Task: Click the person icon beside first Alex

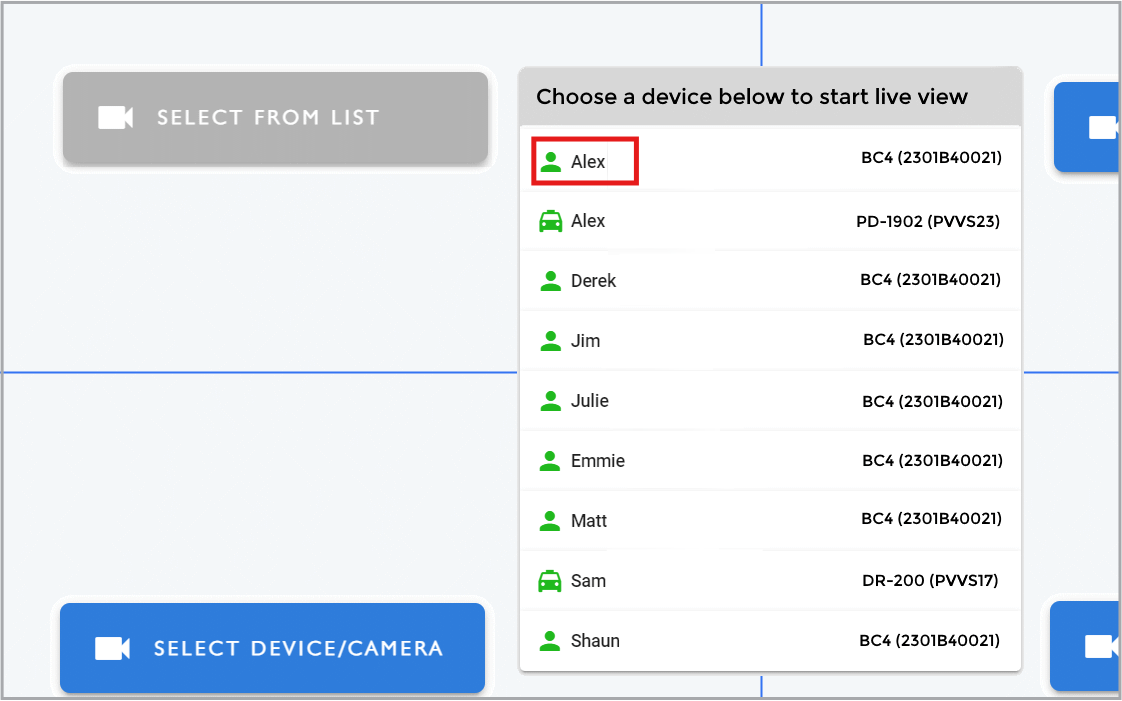Action: click(x=550, y=162)
